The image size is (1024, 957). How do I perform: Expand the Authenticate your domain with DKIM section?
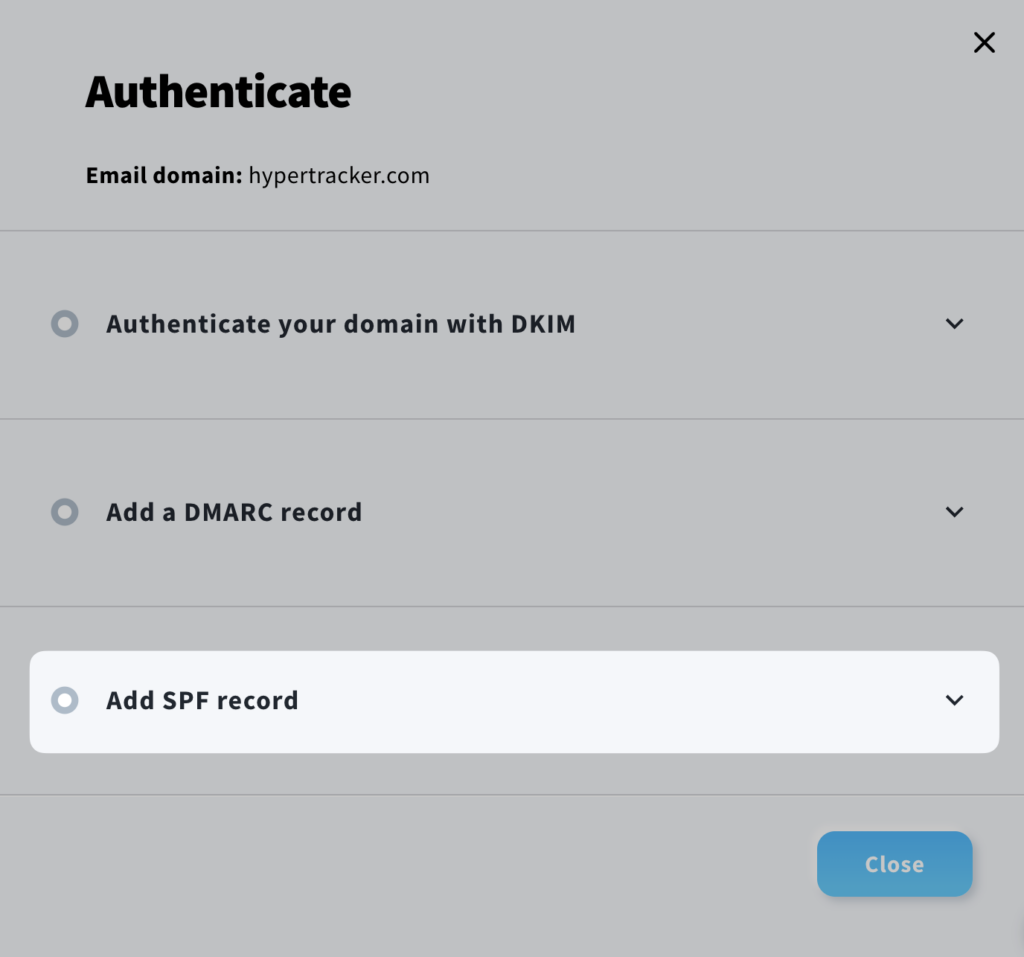pyautogui.click(x=340, y=324)
